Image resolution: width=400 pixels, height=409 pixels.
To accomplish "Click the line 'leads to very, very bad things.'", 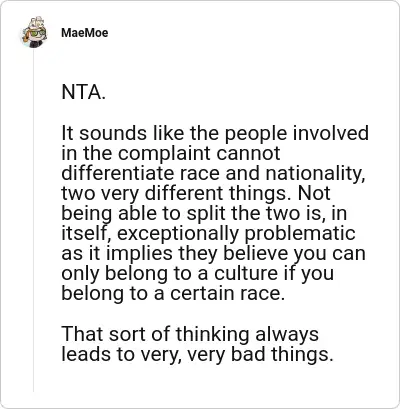I will (197, 354).
